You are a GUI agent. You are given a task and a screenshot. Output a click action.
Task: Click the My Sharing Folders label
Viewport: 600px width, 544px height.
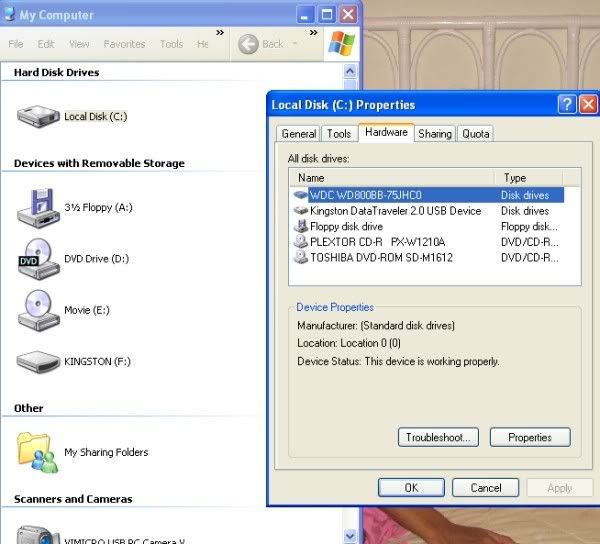tap(106, 452)
